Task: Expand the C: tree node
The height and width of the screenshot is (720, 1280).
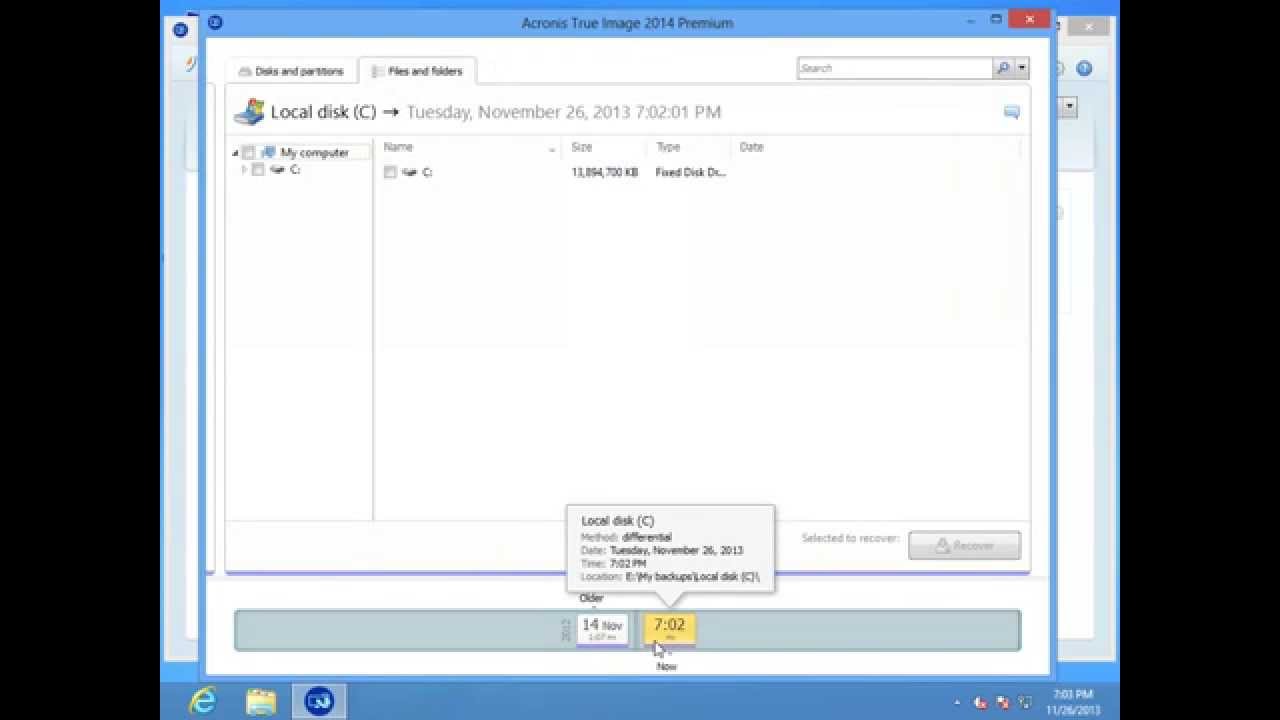Action: point(244,170)
